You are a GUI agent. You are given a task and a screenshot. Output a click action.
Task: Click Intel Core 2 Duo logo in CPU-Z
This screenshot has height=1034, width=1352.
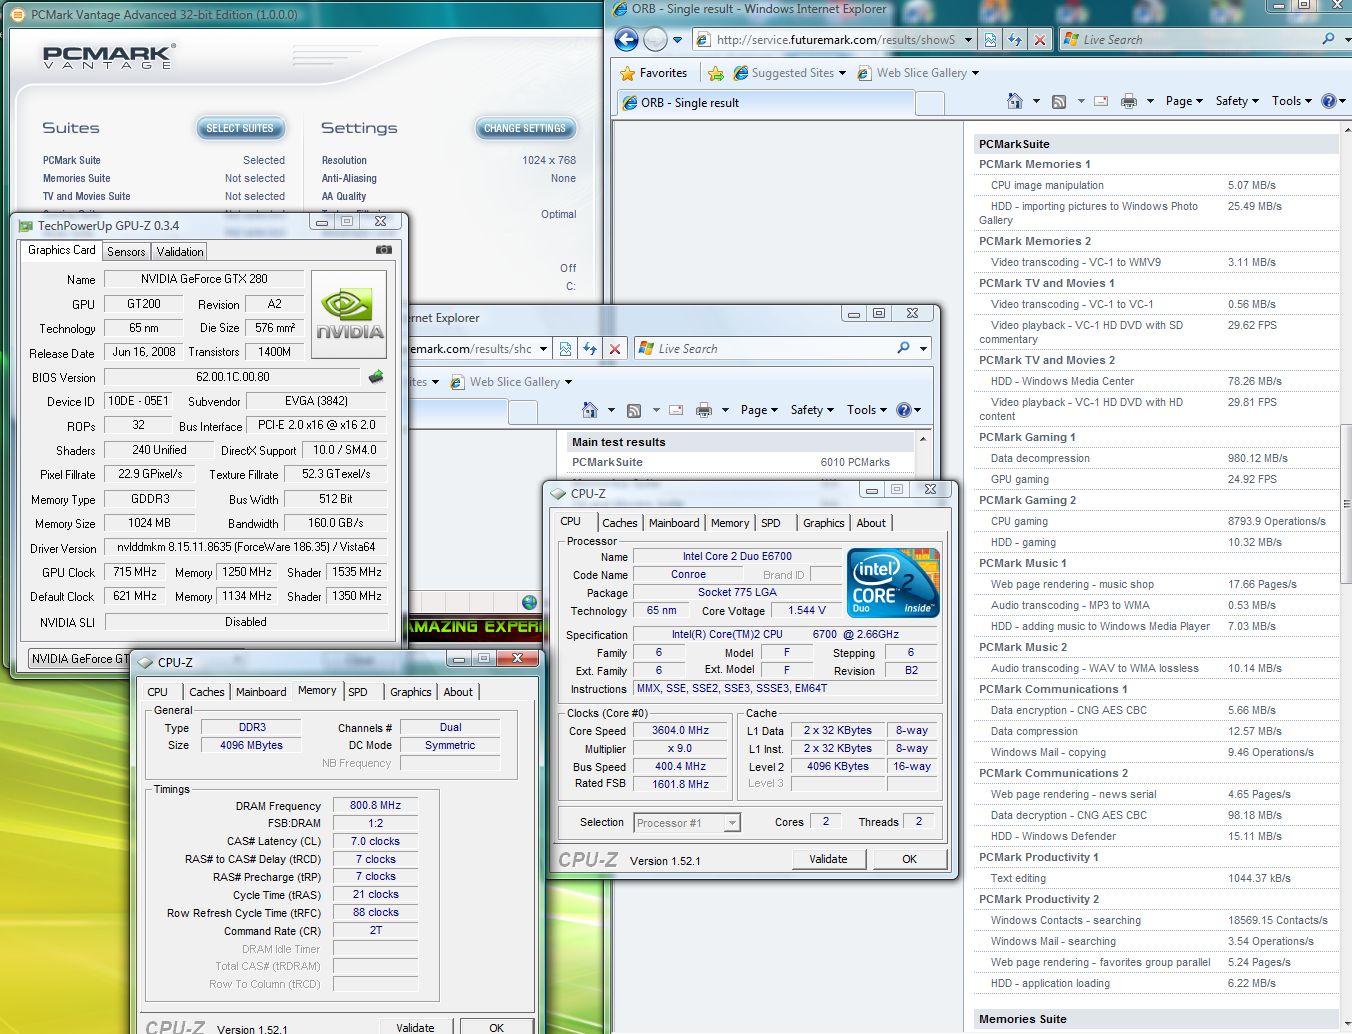[x=893, y=583]
